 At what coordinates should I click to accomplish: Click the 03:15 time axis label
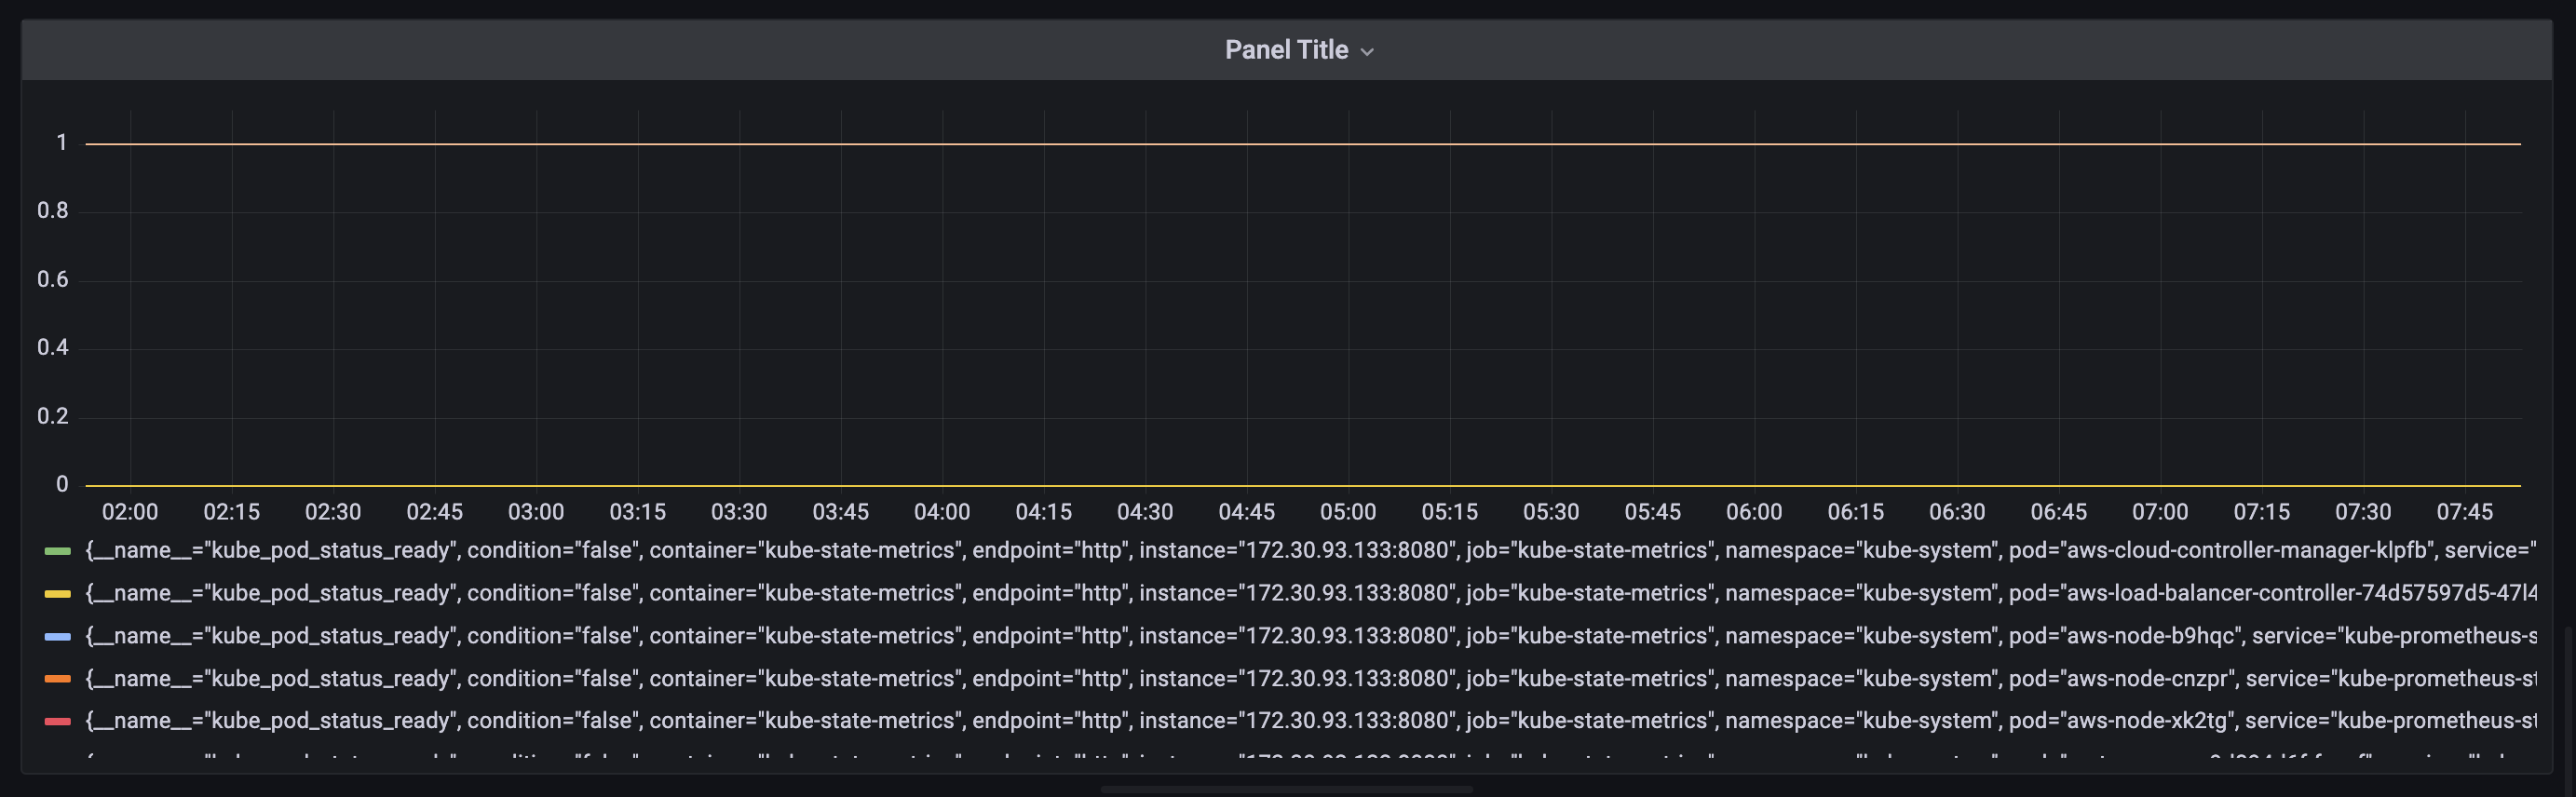tap(637, 512)
